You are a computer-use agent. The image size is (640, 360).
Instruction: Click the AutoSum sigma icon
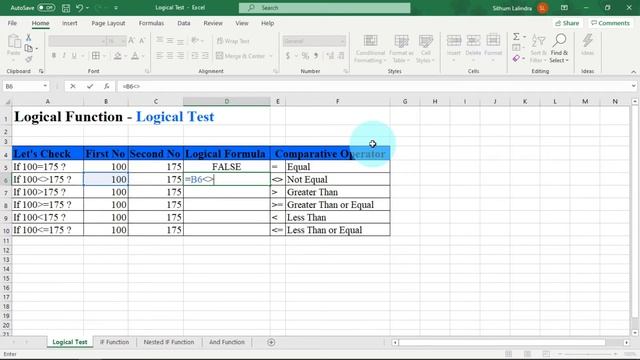516,37
